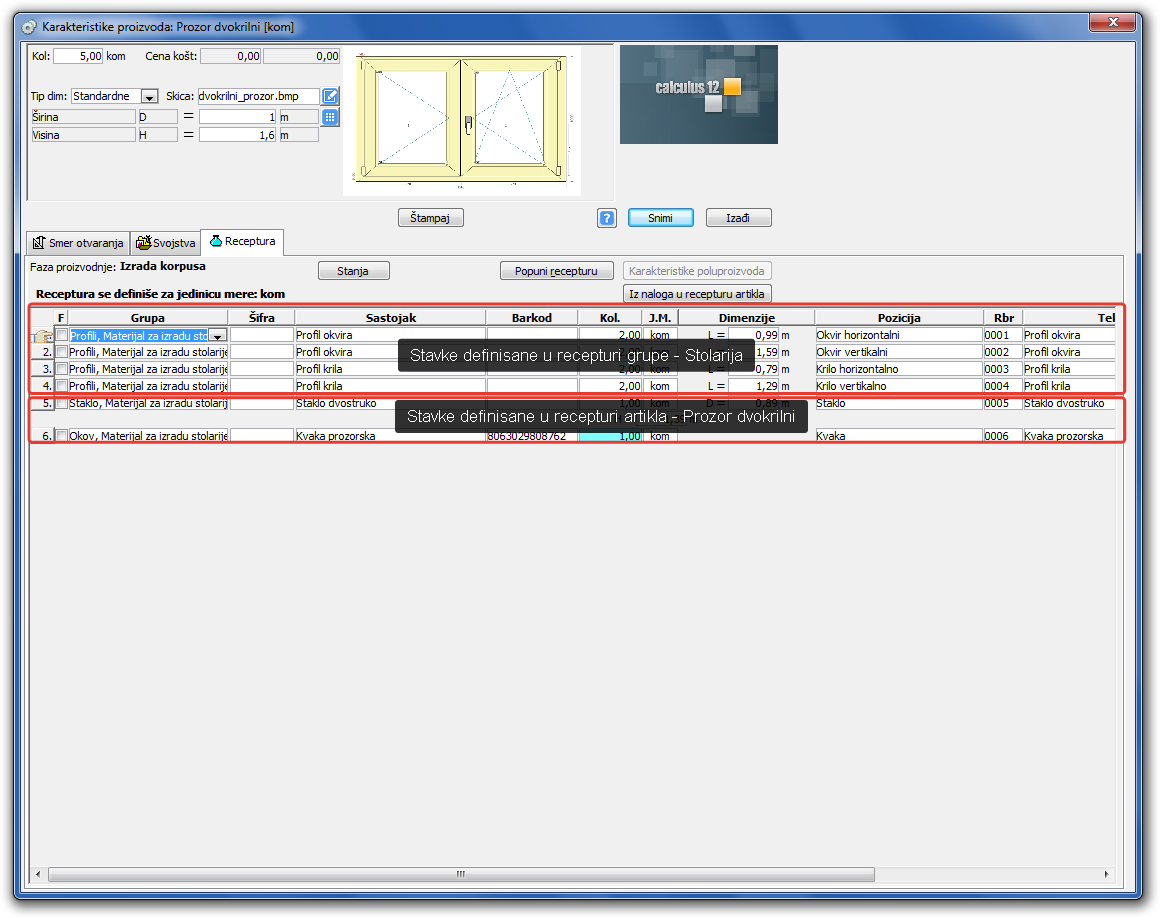1161x919 pixels.
Task: Click the horizontal scrollbar thumb
Action: (x=460, y=874)
